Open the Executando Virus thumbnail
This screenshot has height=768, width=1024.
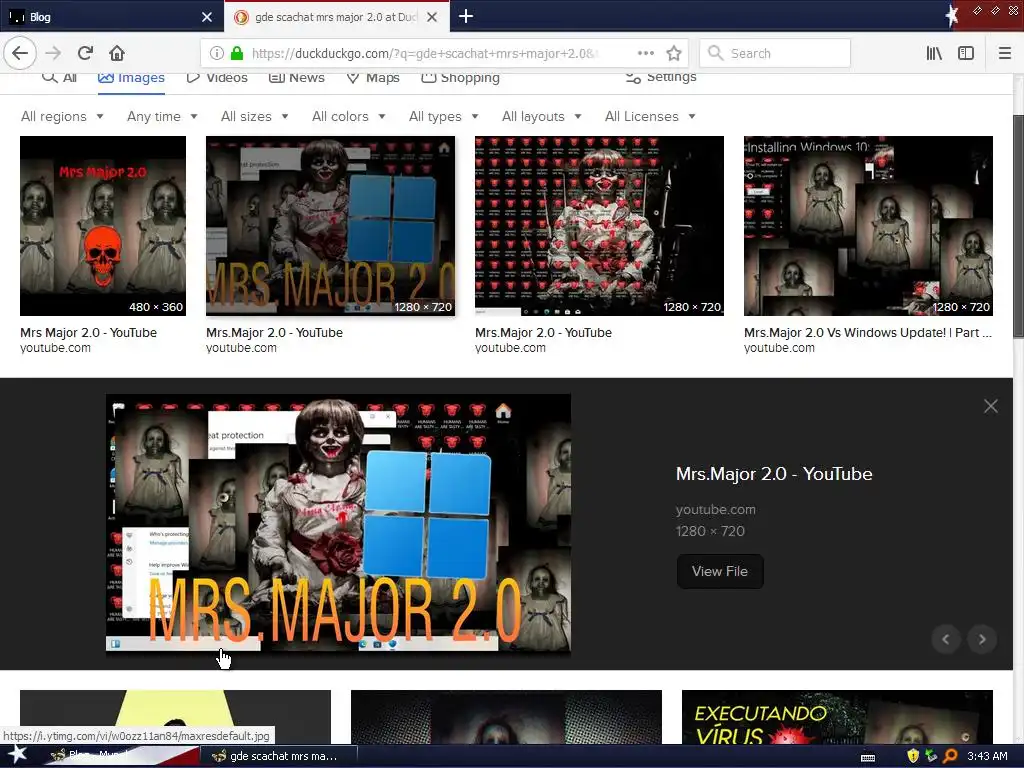tap(837, 716)
